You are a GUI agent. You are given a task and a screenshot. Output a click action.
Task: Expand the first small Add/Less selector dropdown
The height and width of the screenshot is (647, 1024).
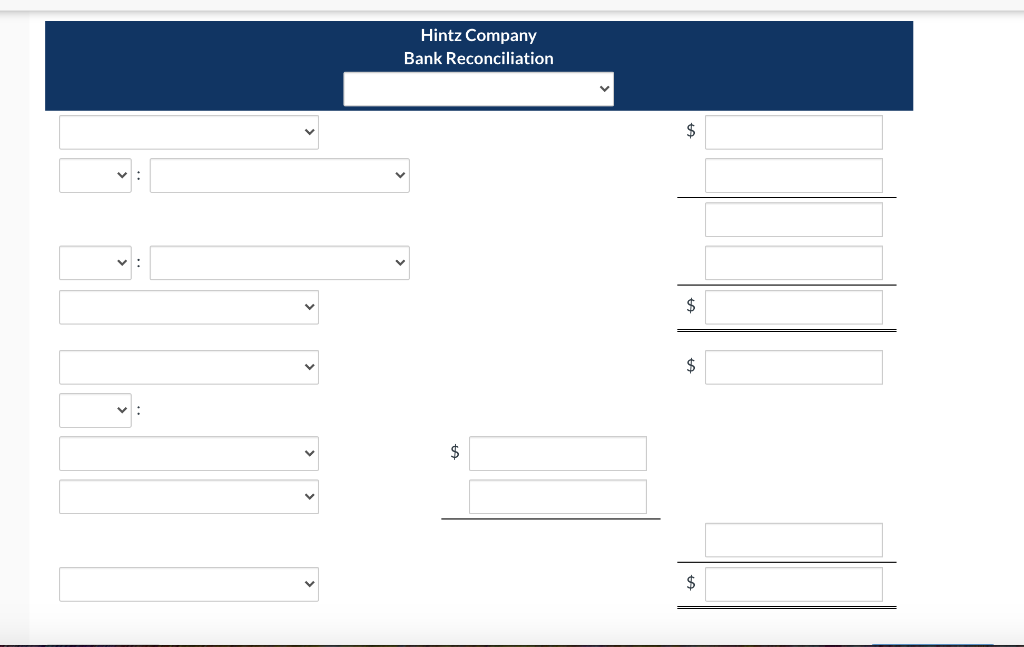pyautogui.click(x=95, y=175)
